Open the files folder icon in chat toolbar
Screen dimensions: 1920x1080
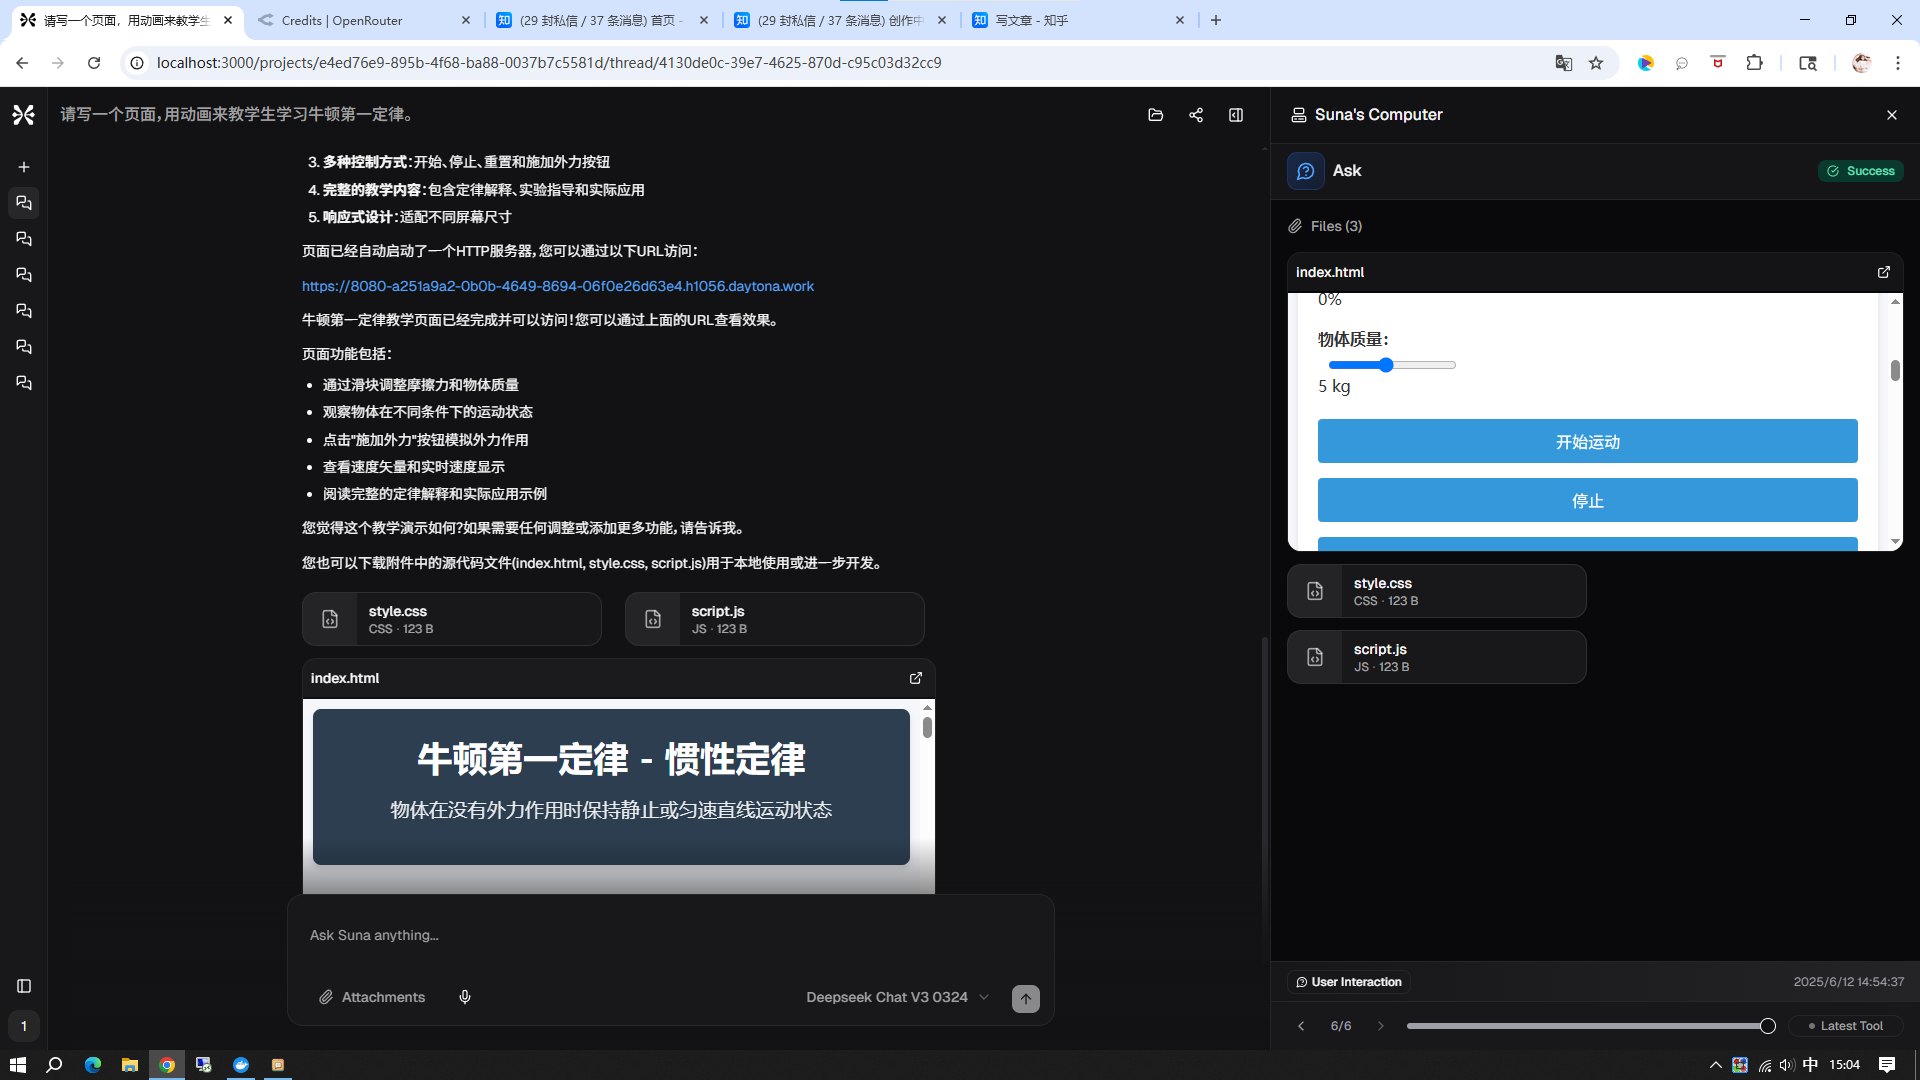click(1156, 115)
